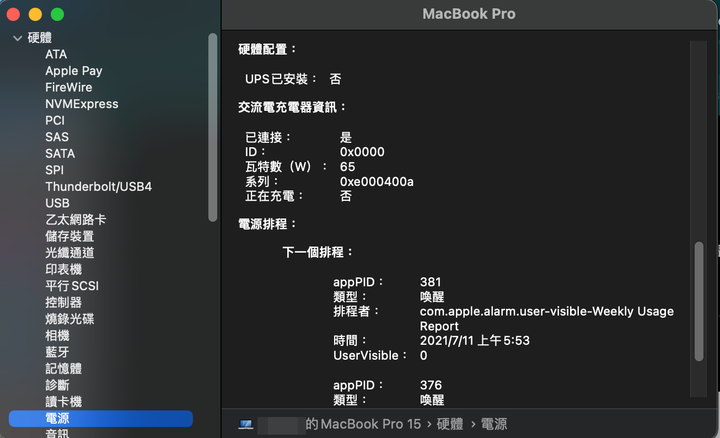
Task: Open the Apple Pay section
Action: pyautogui.click(x=73, y=71)
